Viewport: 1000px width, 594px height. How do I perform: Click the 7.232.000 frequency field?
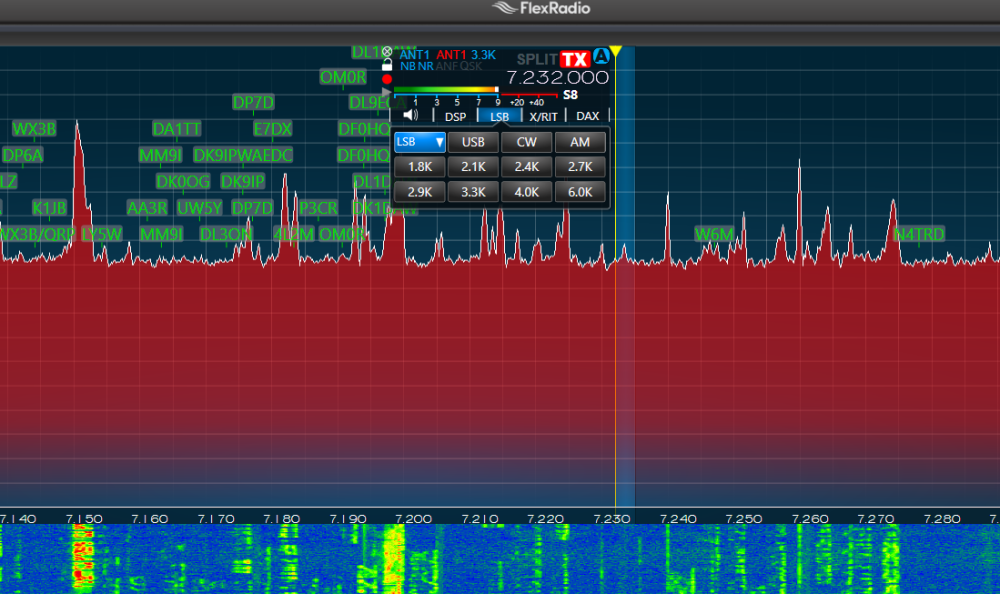(557, 78)
